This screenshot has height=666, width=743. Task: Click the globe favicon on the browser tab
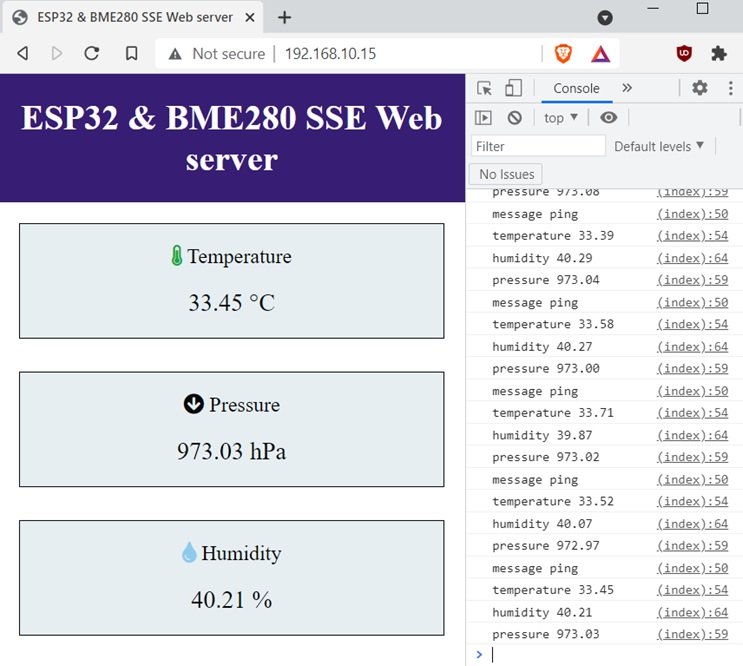(x=20, y=18)
